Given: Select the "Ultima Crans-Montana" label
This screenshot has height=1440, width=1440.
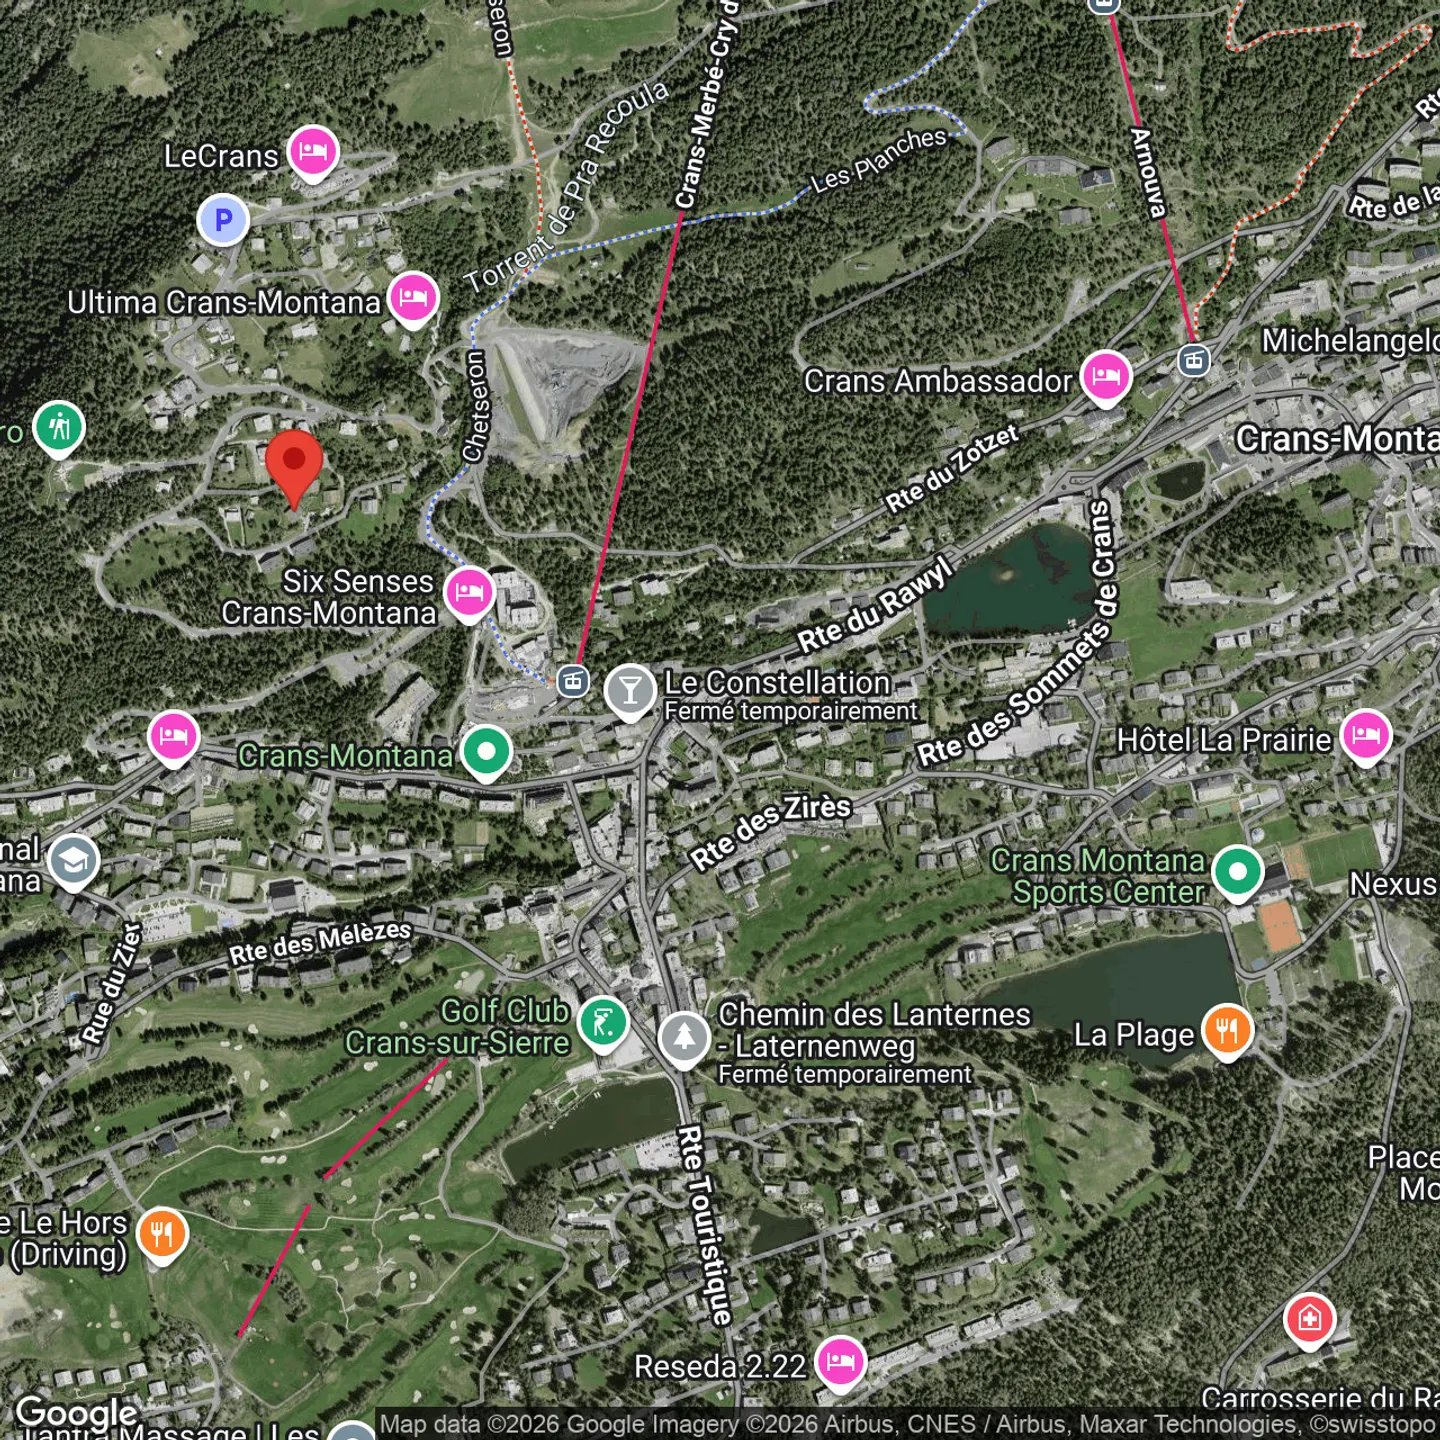Looking at the screenshot, I should pos(224,302).
